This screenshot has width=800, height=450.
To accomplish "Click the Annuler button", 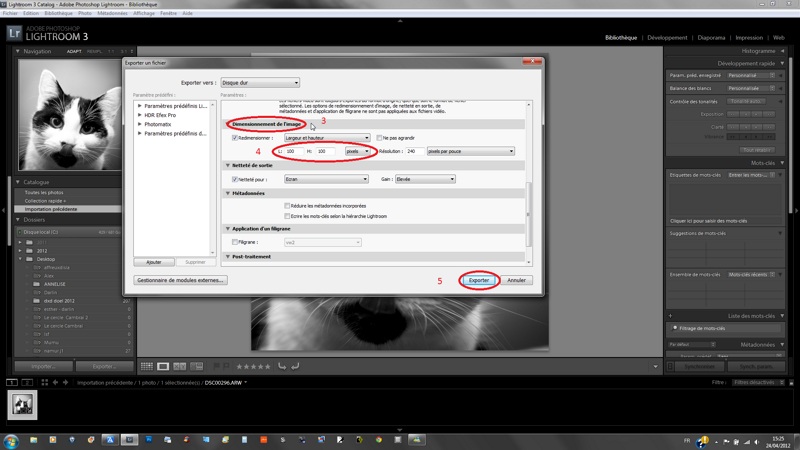I will click(x=516, y=280).
